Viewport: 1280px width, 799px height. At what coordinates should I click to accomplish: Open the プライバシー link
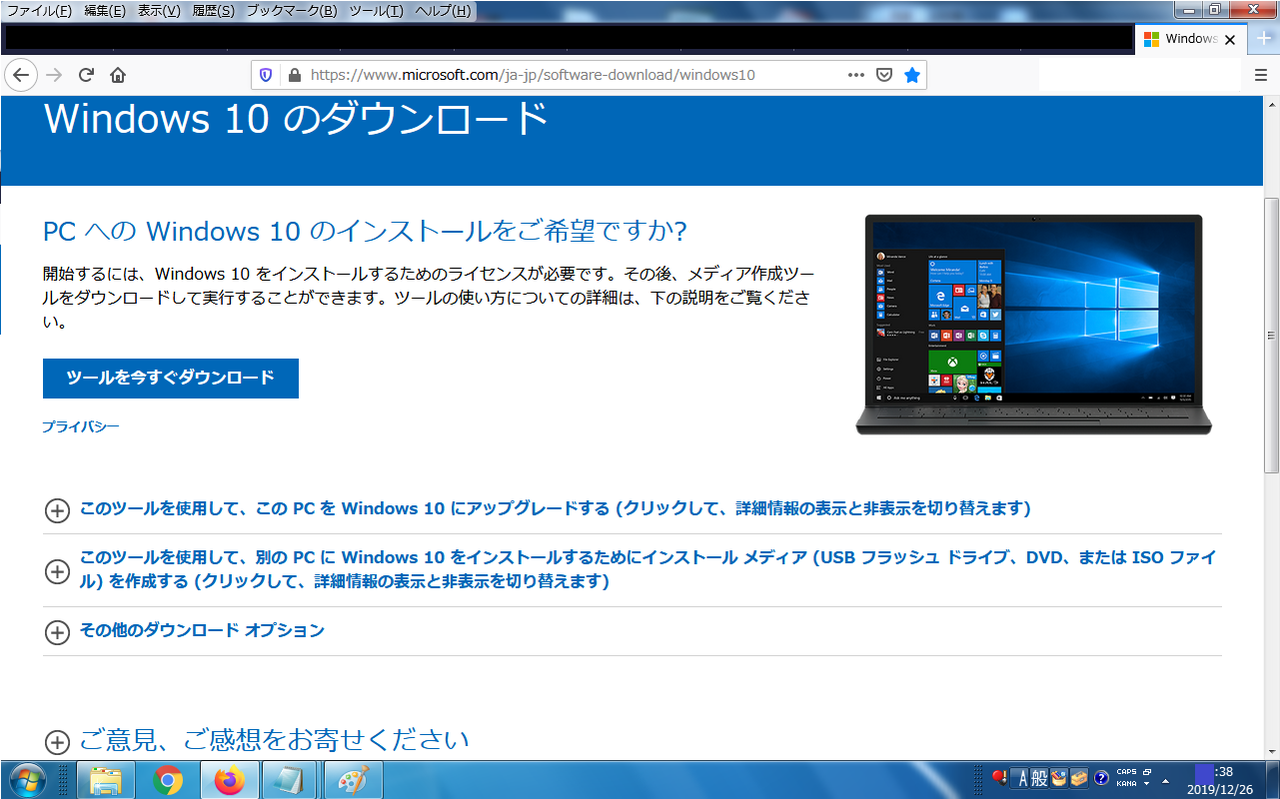(x=81, y=427)
